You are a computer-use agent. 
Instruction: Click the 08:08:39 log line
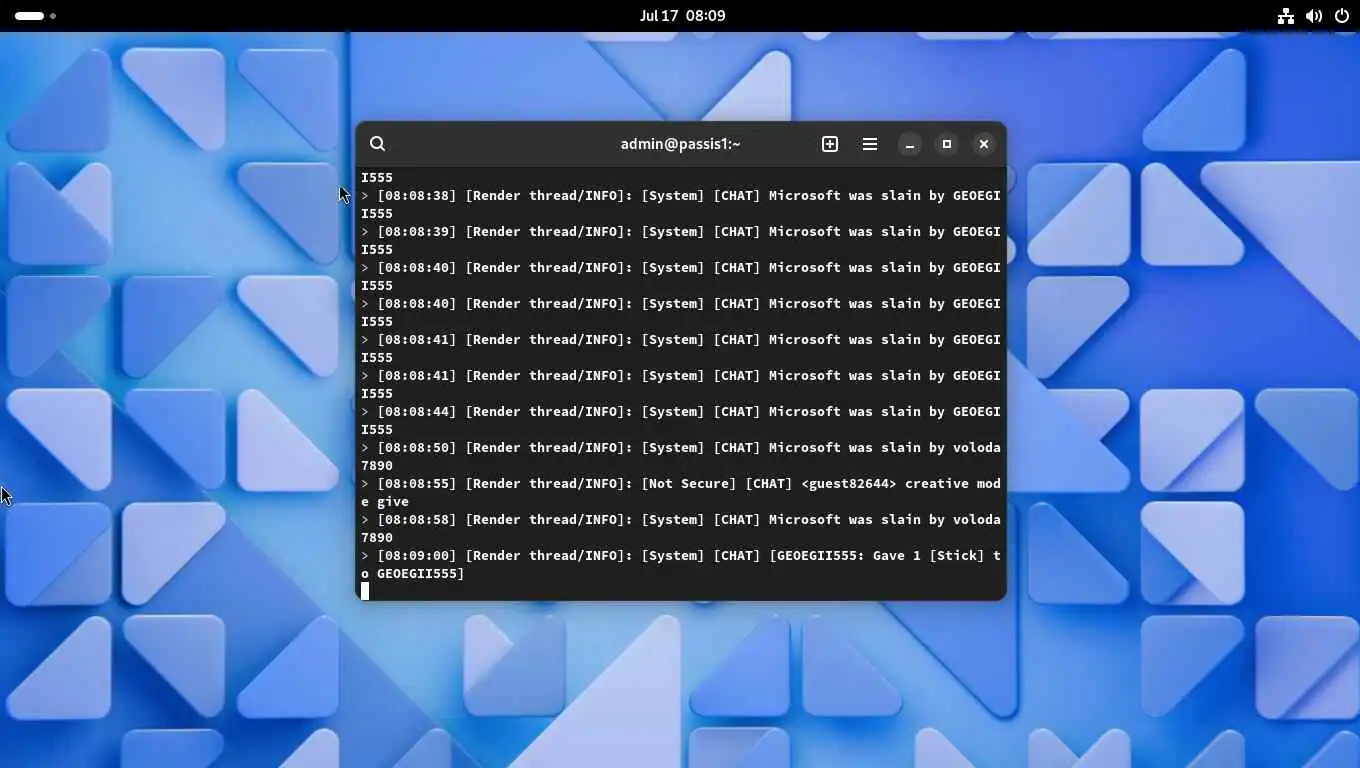[x=681, y=241]
